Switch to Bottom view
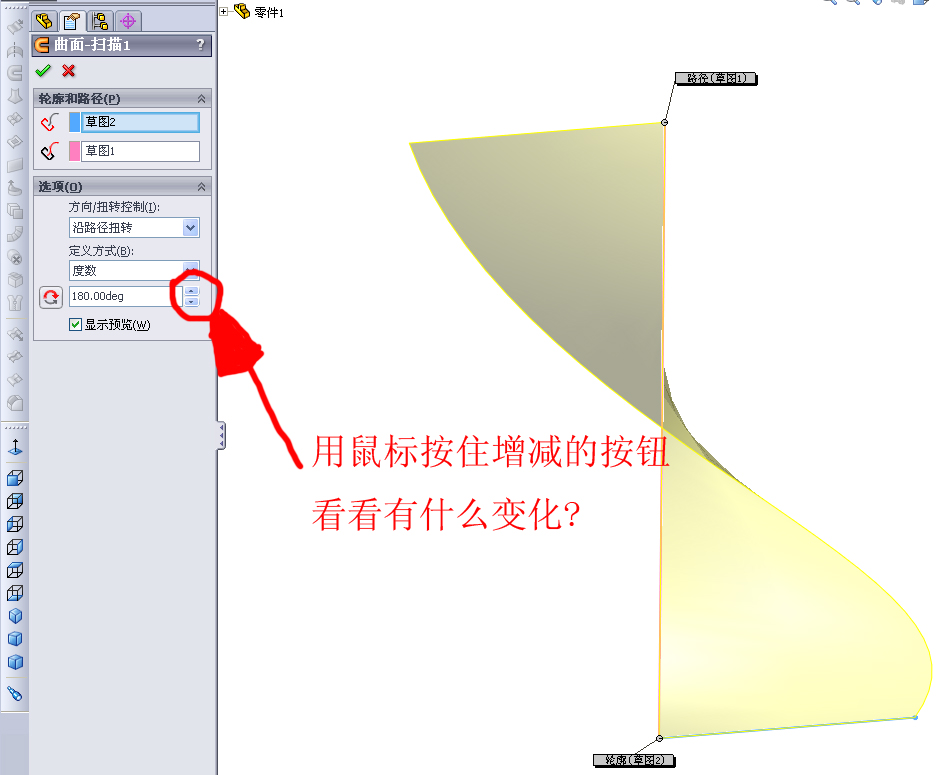939x775 pixels. click(x=15, y=593)
